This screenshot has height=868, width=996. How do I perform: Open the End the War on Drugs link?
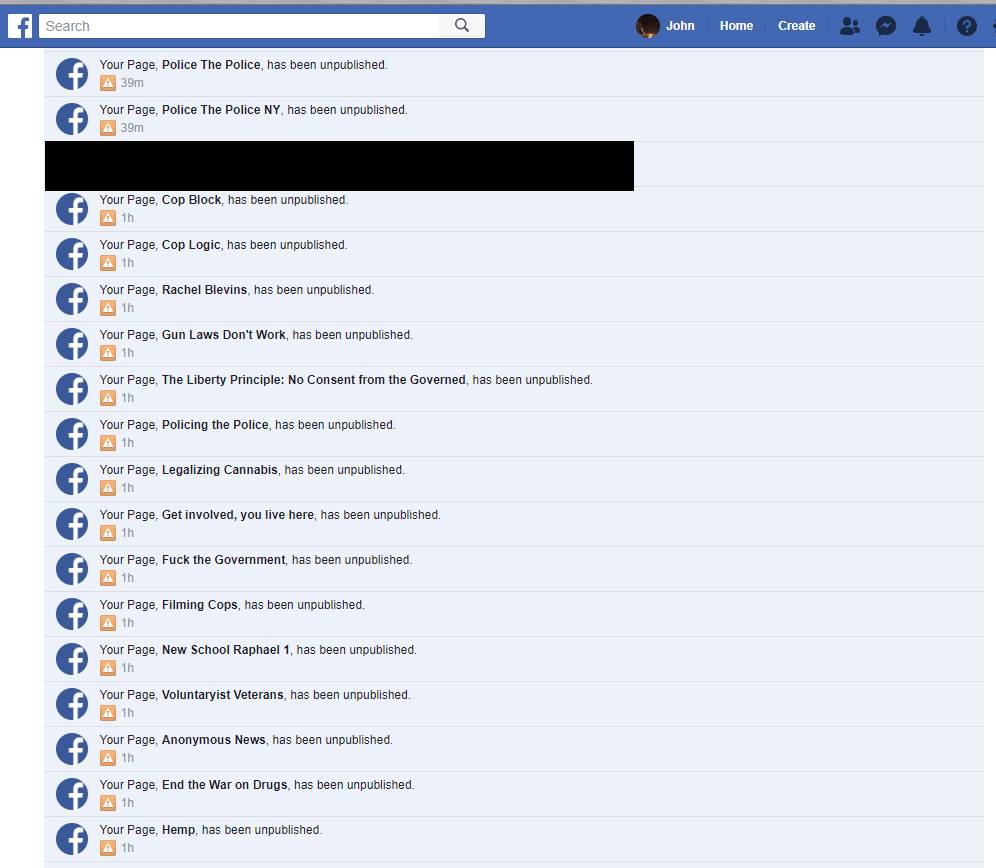point(224,785)
